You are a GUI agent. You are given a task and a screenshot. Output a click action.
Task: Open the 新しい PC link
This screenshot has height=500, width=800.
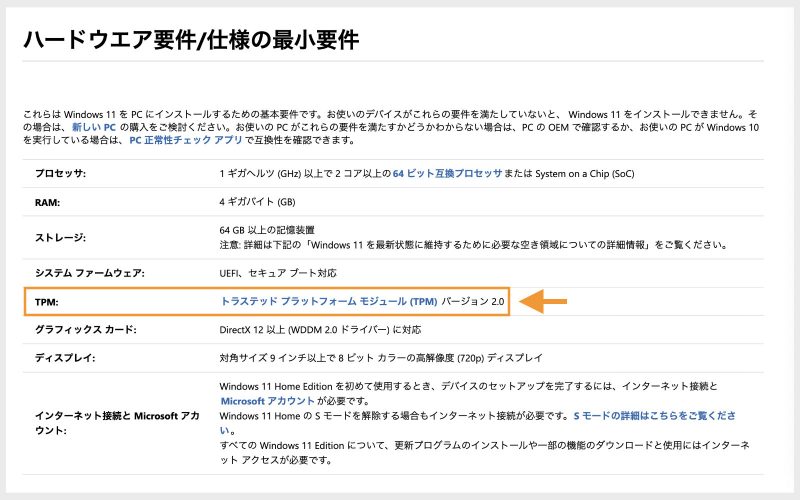click(96, 129)
